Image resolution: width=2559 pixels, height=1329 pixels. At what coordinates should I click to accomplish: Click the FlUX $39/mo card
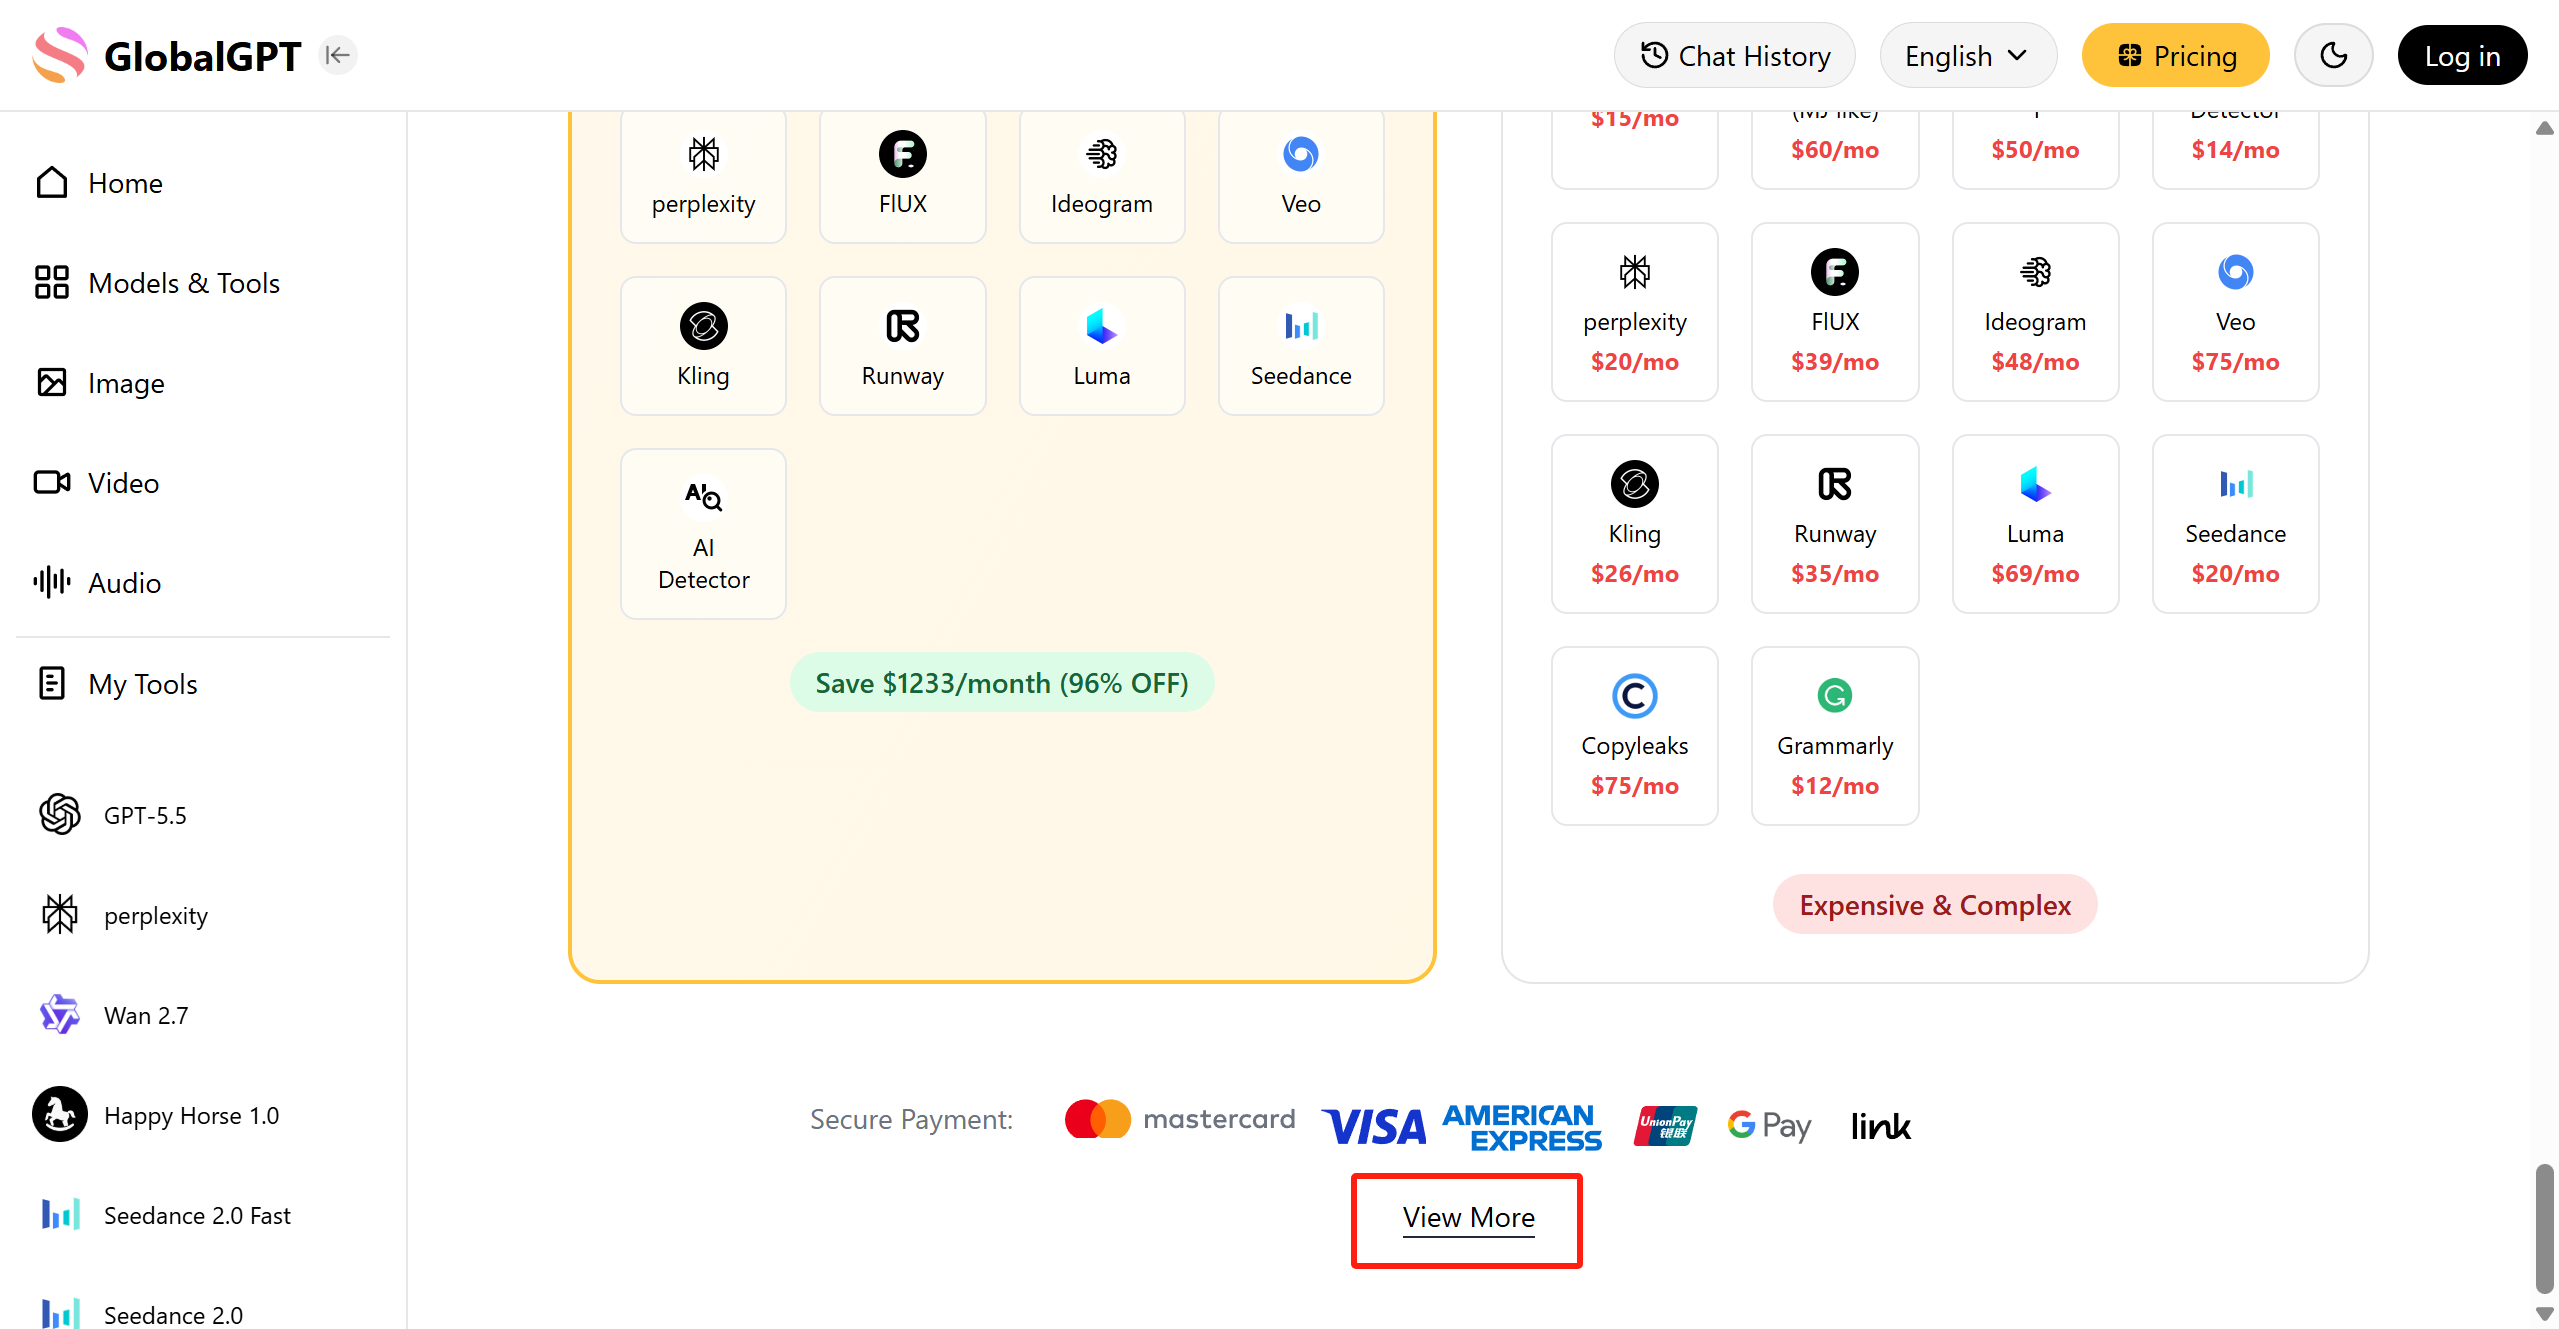click(1835, 312)
